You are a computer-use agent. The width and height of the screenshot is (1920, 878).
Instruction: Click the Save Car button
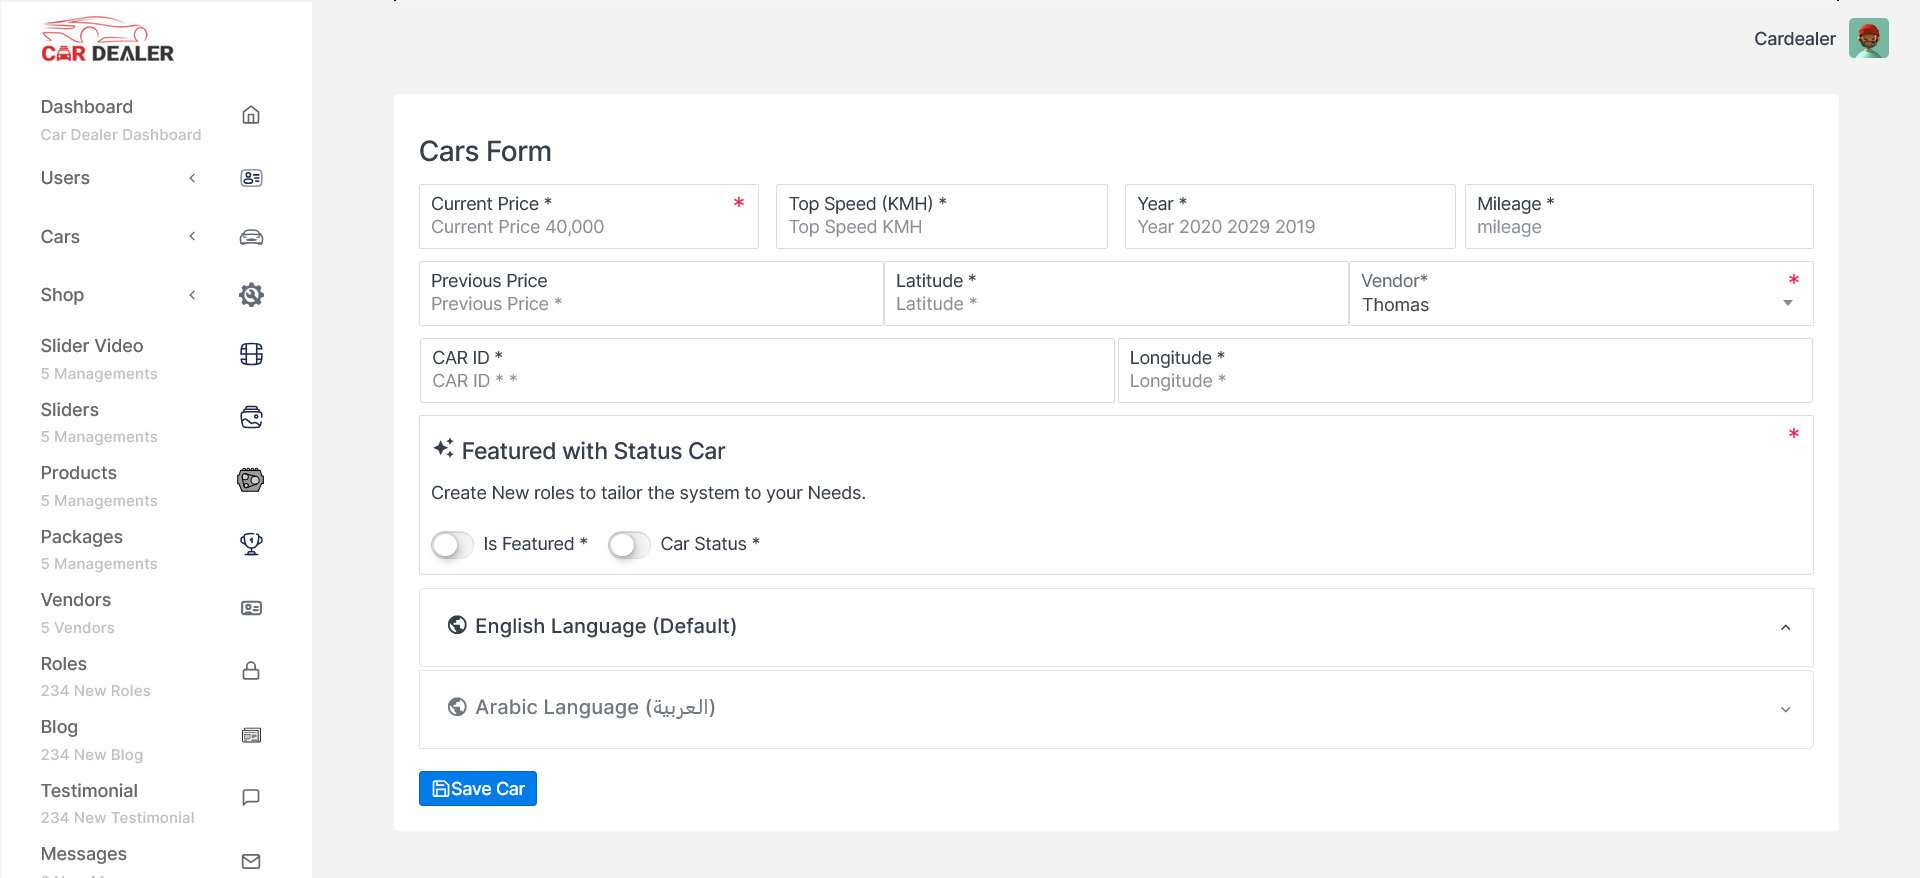tap(478, 789)
